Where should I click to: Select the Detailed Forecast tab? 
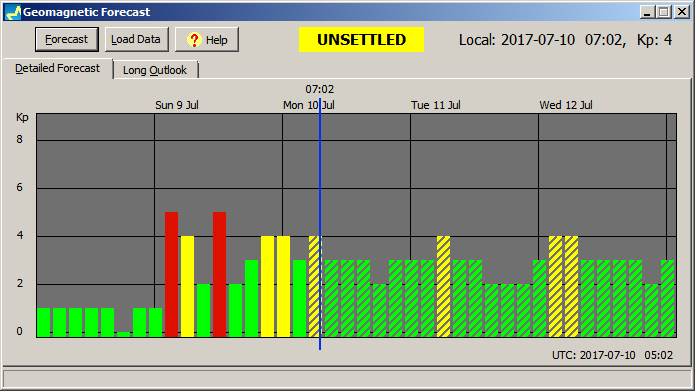(x=58, y=68)
